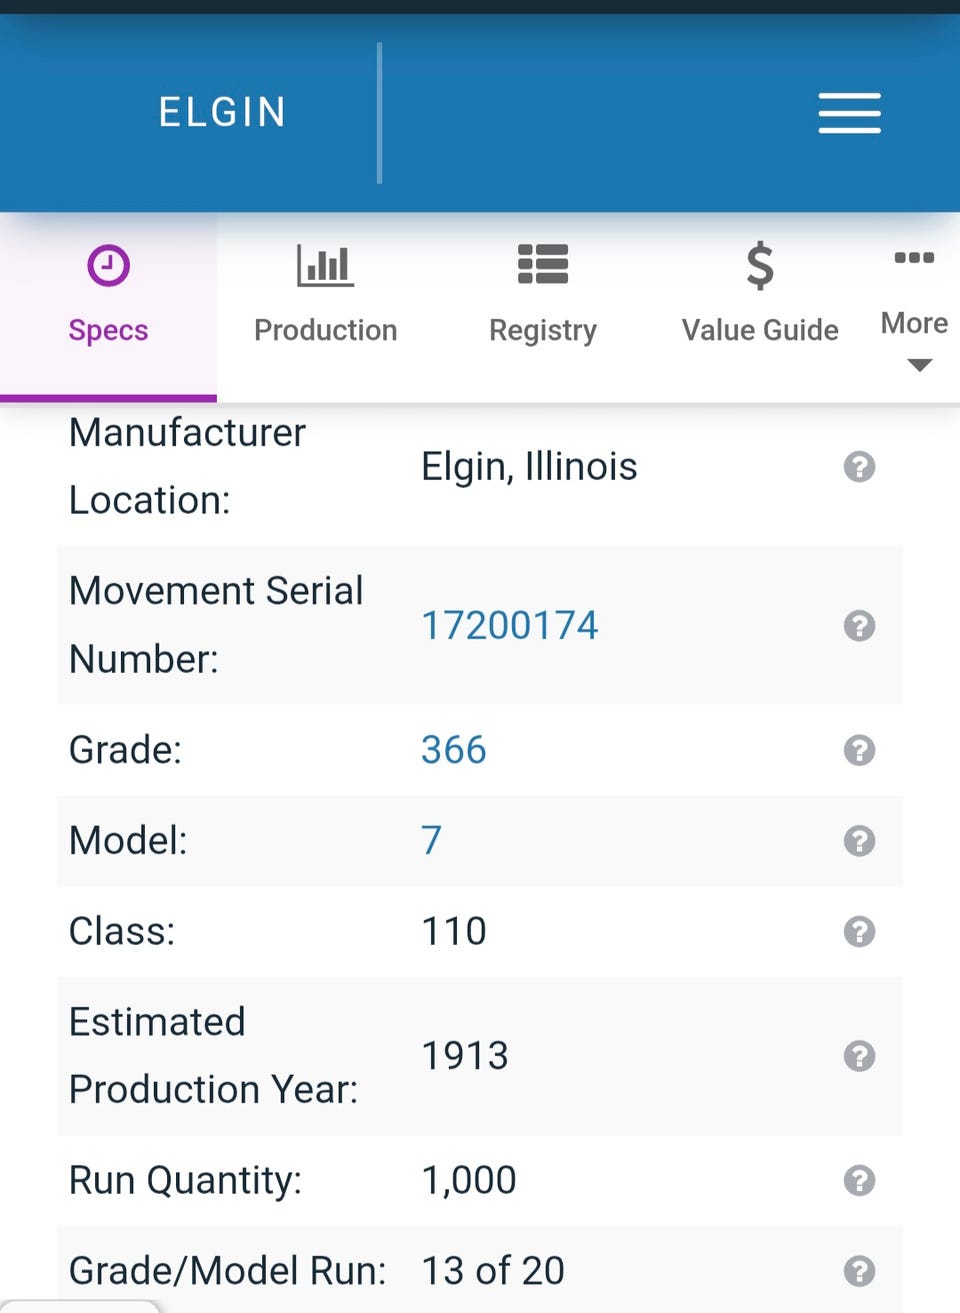The width and height of the screenshot is (960, 1313).
Task: Switch to the Production tab label
Action: (325, 330)
